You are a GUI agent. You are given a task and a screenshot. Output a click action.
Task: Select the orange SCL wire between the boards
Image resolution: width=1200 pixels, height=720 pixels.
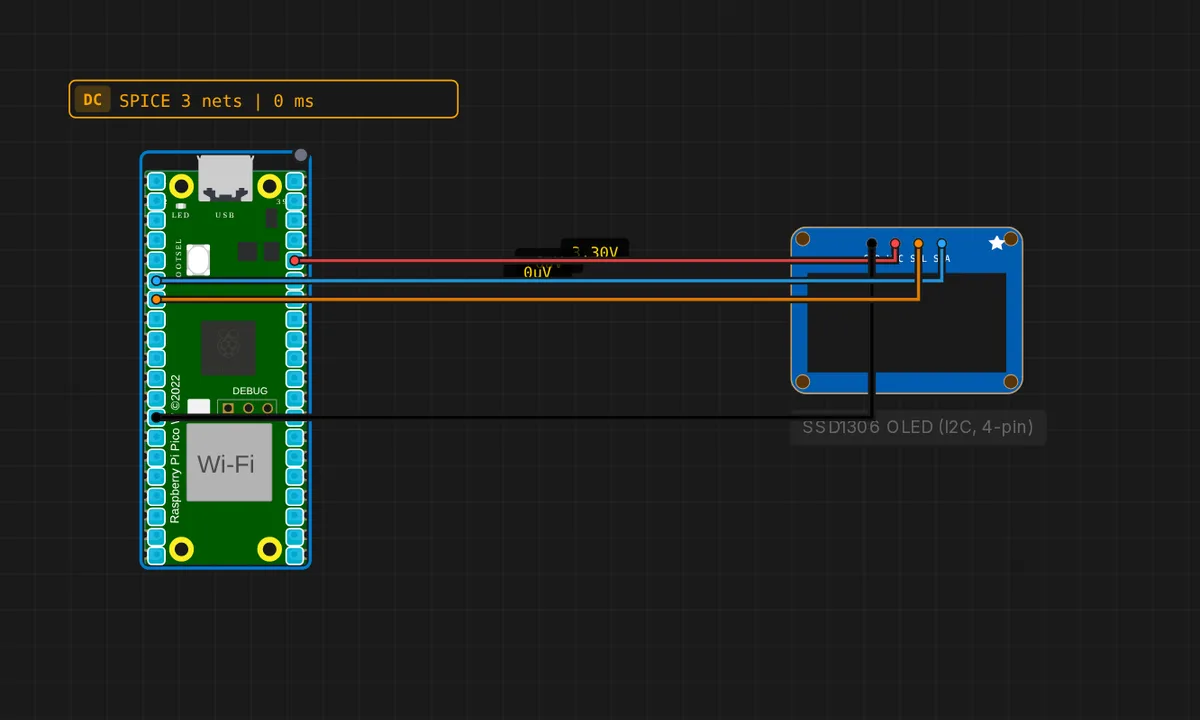click(x=537, y=299)
